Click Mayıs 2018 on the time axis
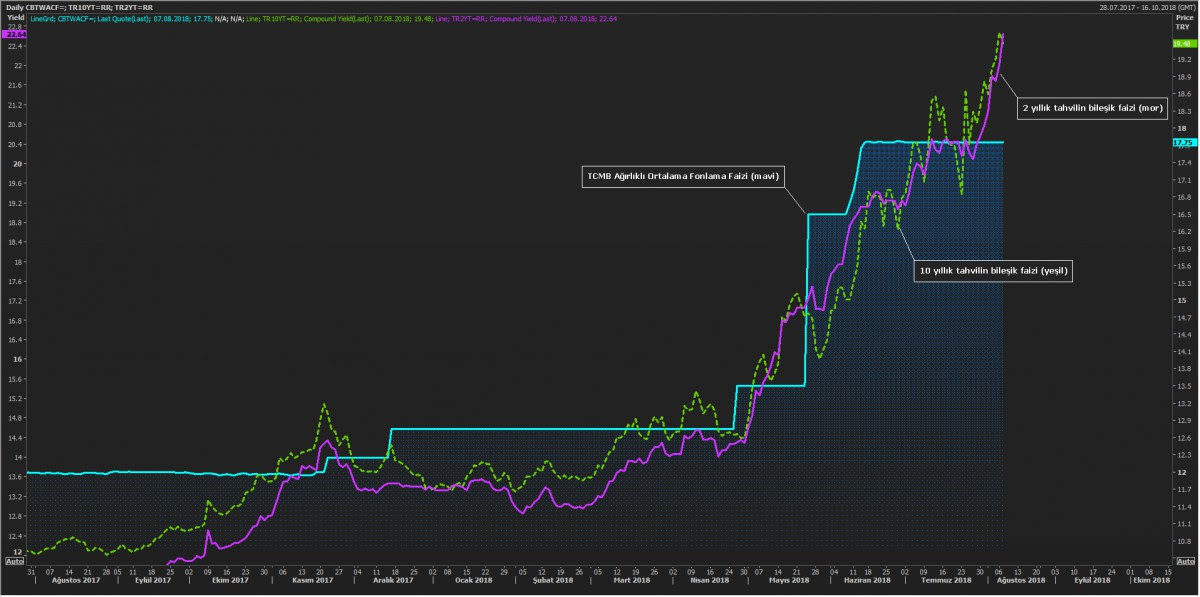The image size is (1200, 597). tap(786, 581)
